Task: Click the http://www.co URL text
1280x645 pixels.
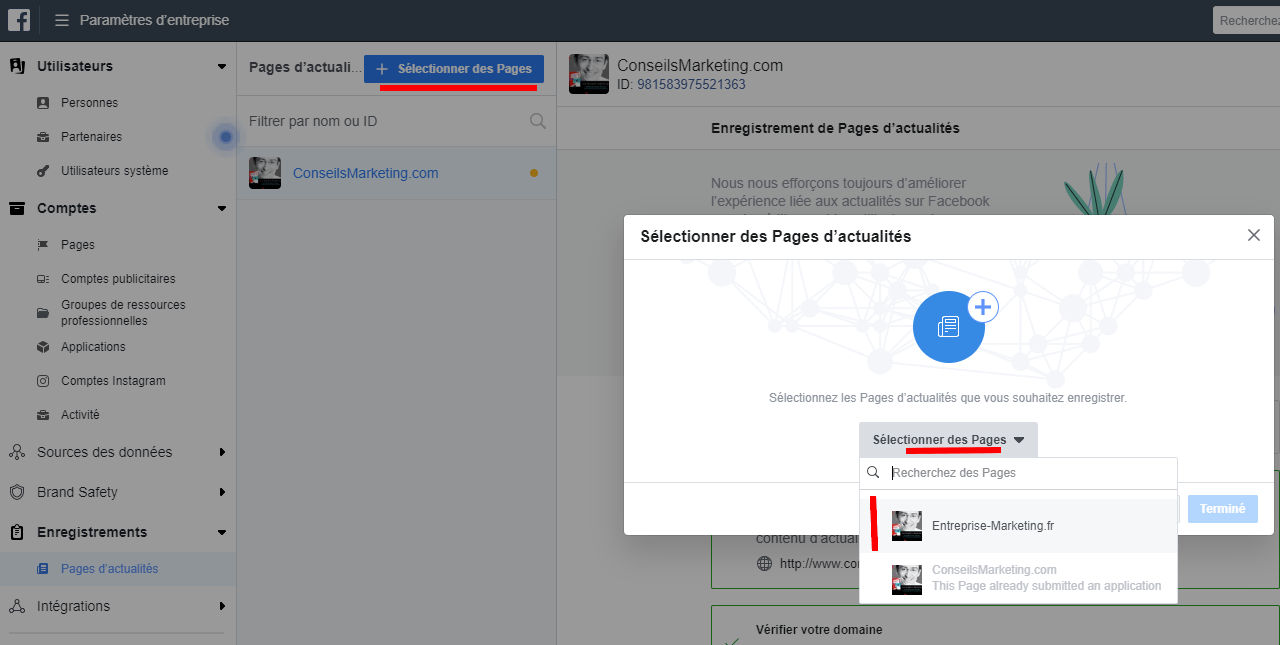Action: click(x=820, y=563)
